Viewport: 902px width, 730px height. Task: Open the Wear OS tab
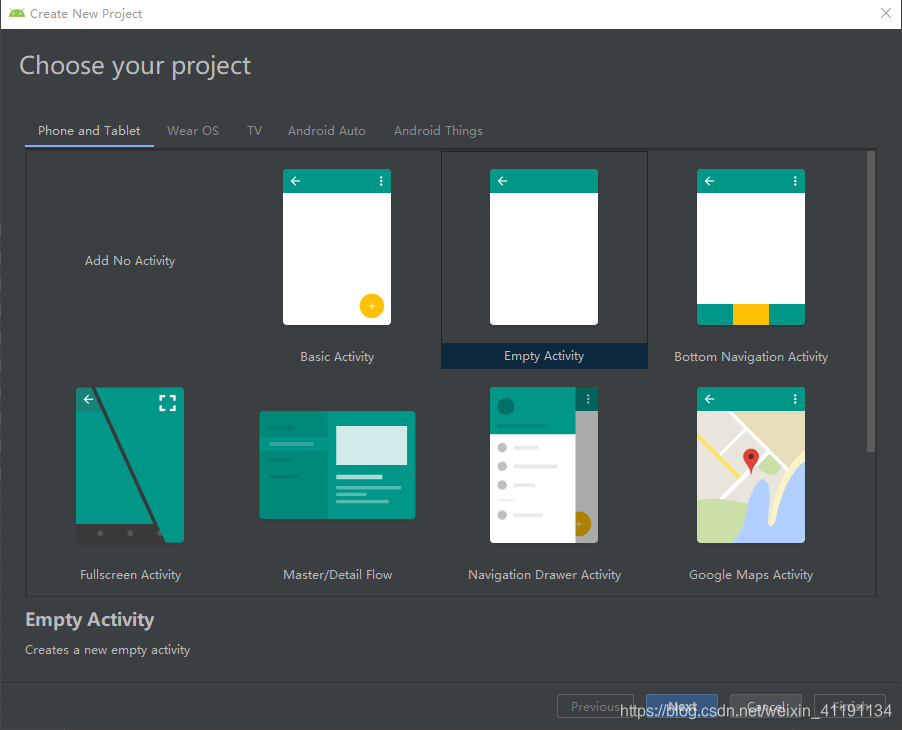click(x=193, y=131)
